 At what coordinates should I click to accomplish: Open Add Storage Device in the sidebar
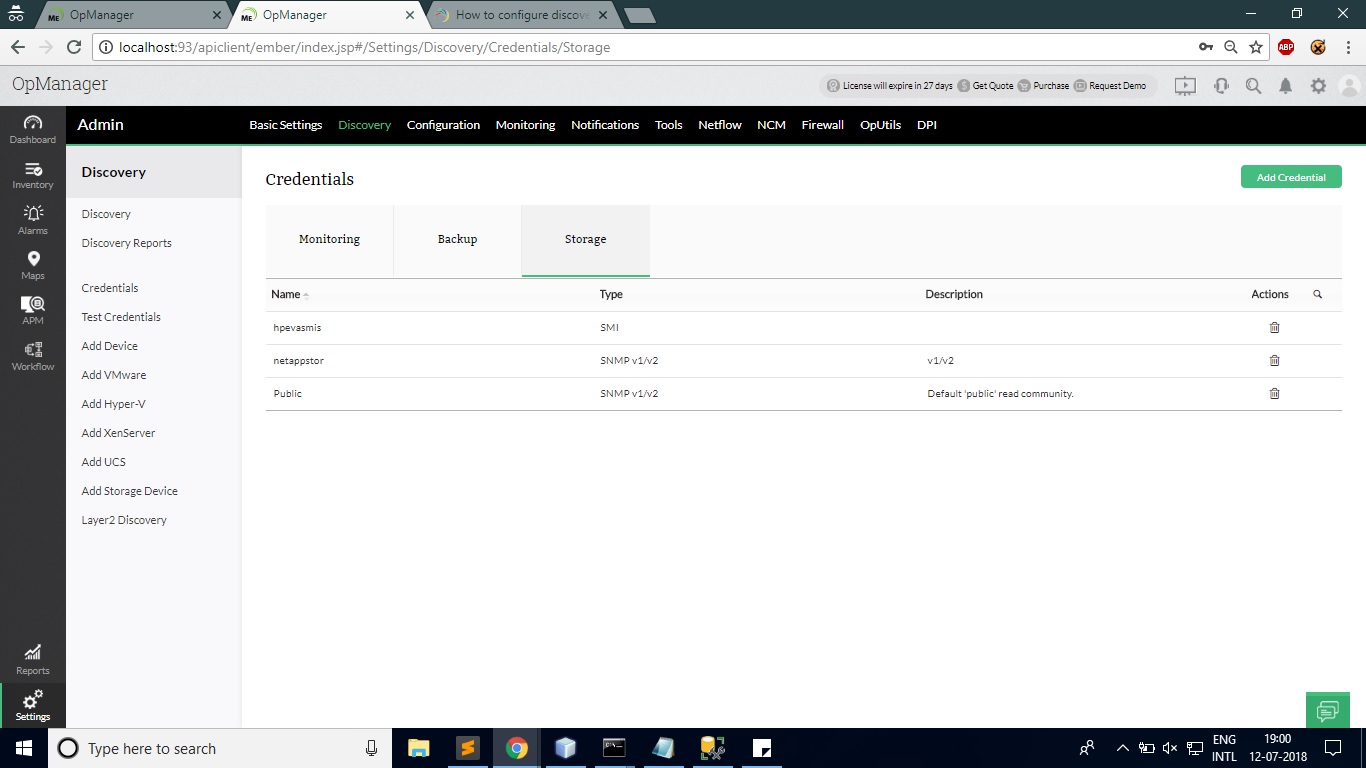click(x=130, y=491)
